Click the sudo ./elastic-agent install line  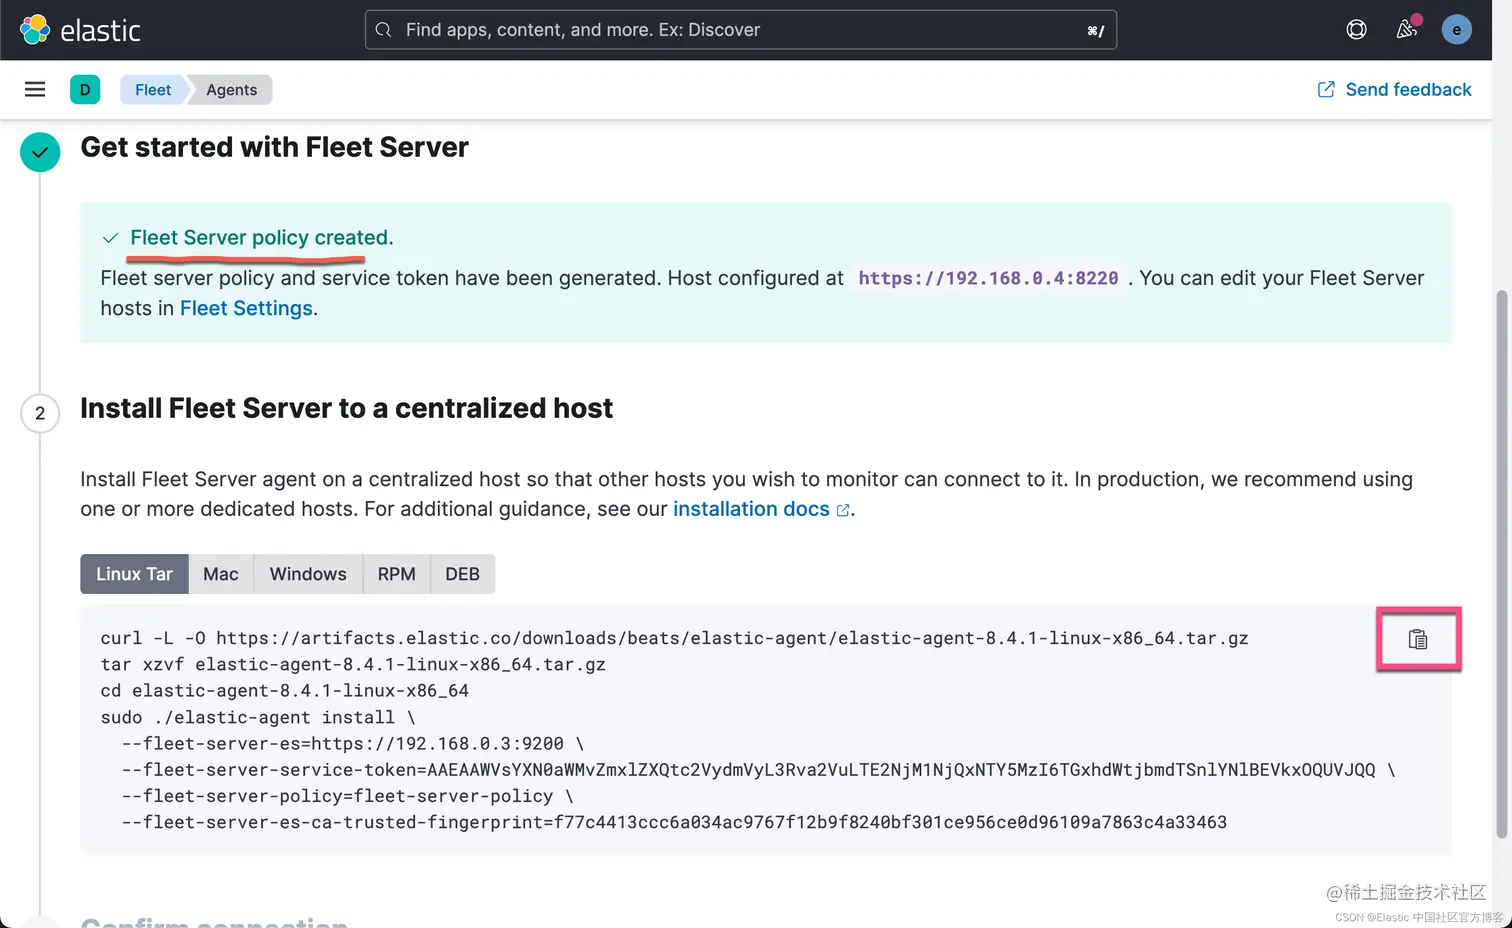point(257,717)
